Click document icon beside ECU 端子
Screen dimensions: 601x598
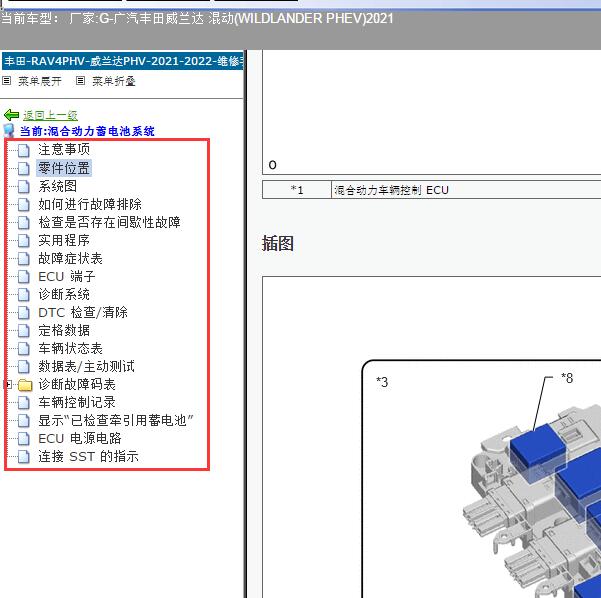click(24, 276)
